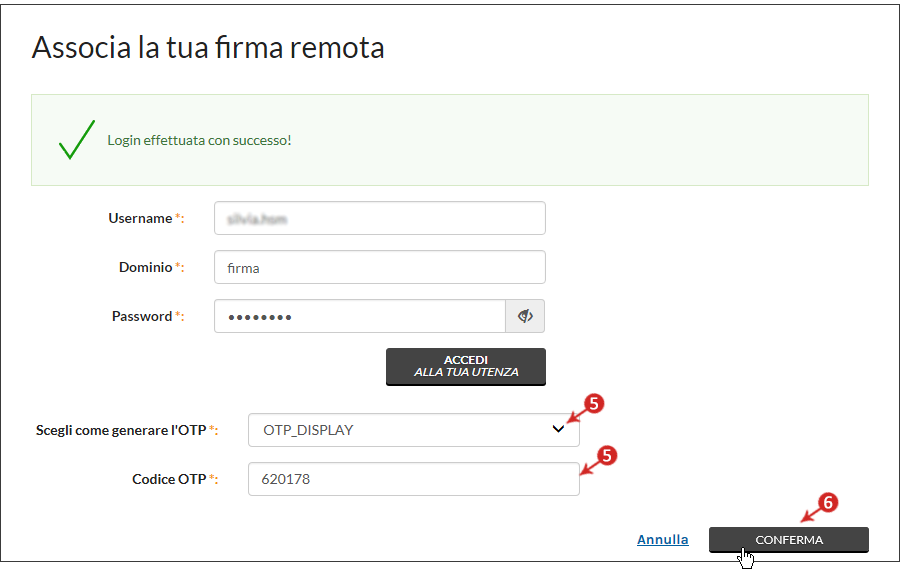Click the red 5 marker beside OTP dropdown
Viewport: 900px width, 573px height.
tap(594, 404)
